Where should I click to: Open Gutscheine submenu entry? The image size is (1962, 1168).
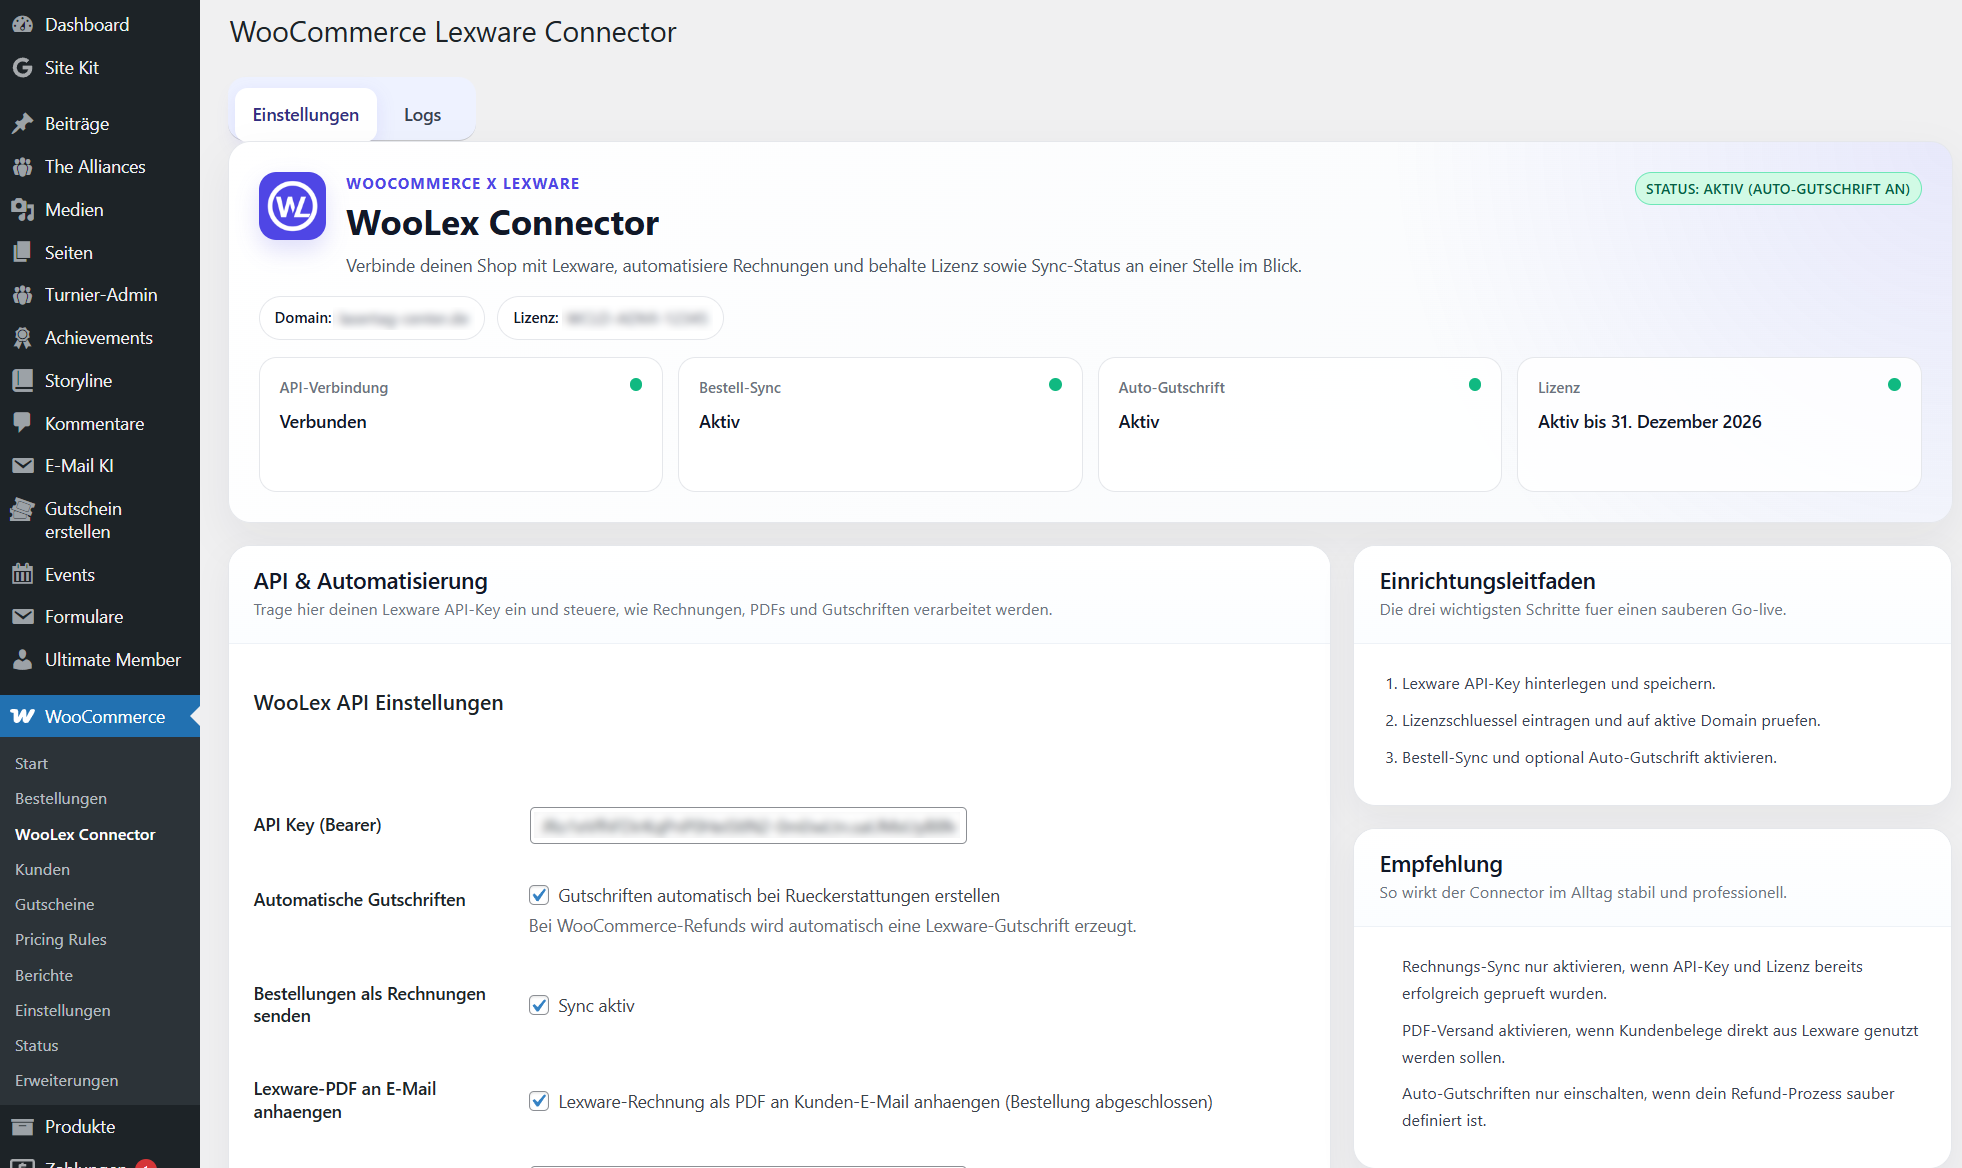point(55,904)
